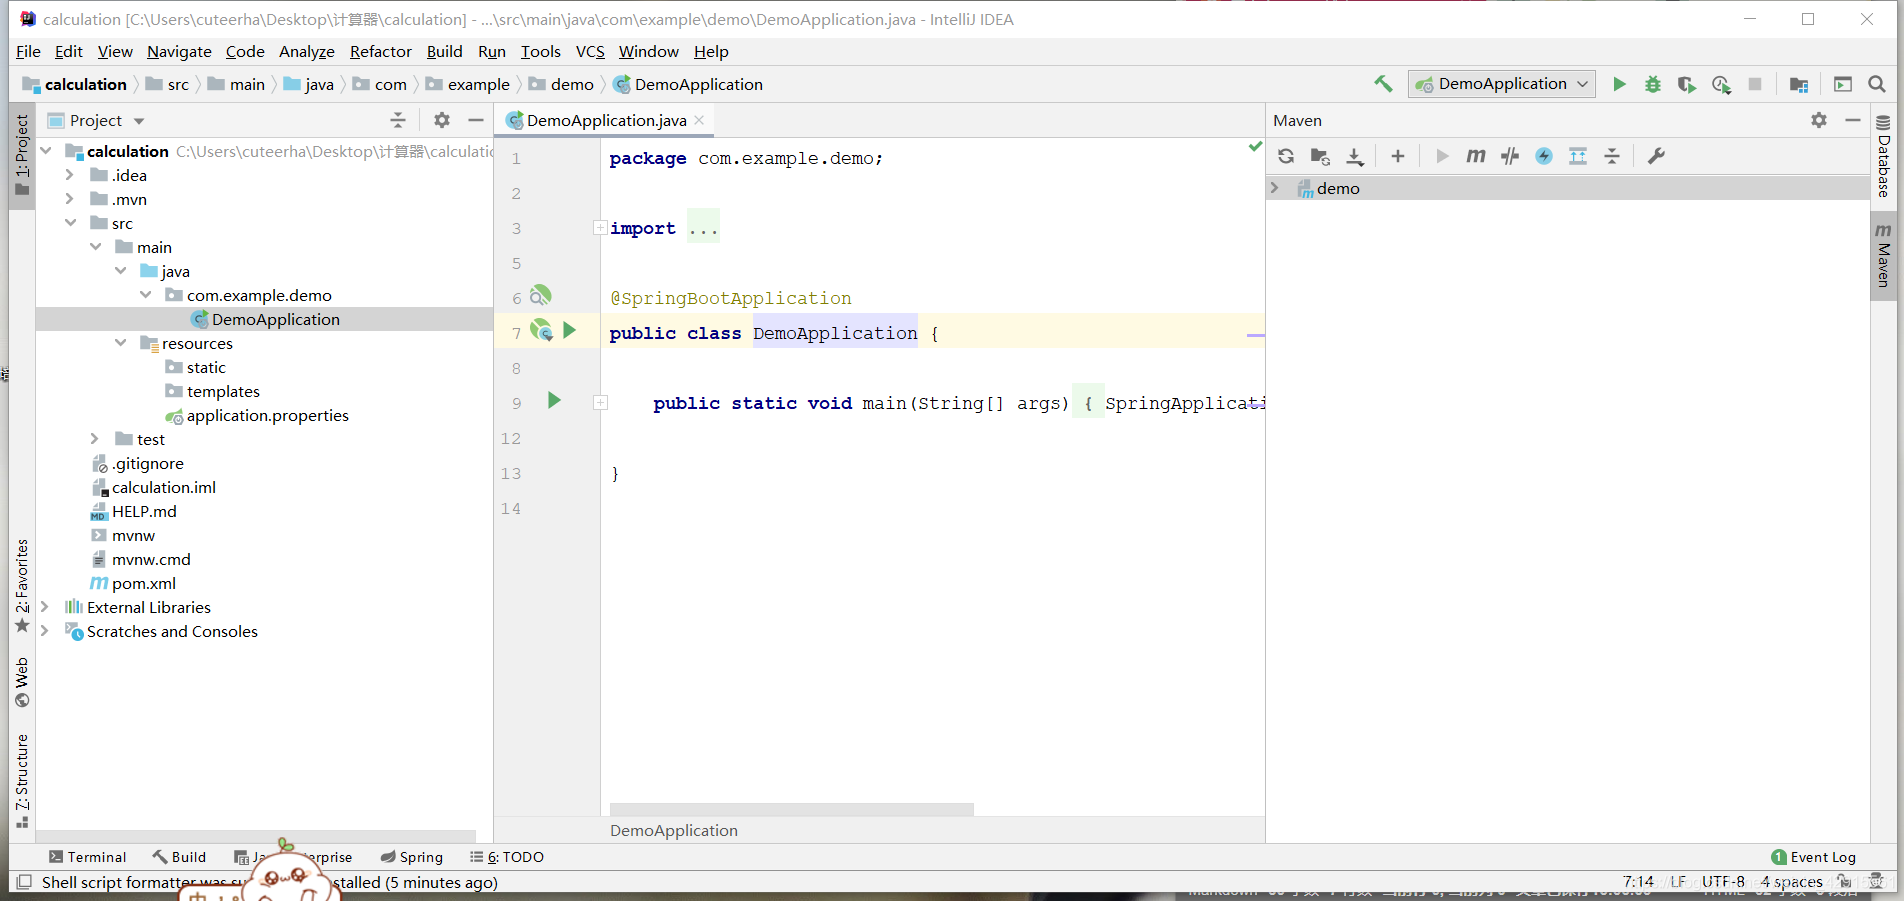
Task: Open Project panel gear settings
Action: [442, 120]
